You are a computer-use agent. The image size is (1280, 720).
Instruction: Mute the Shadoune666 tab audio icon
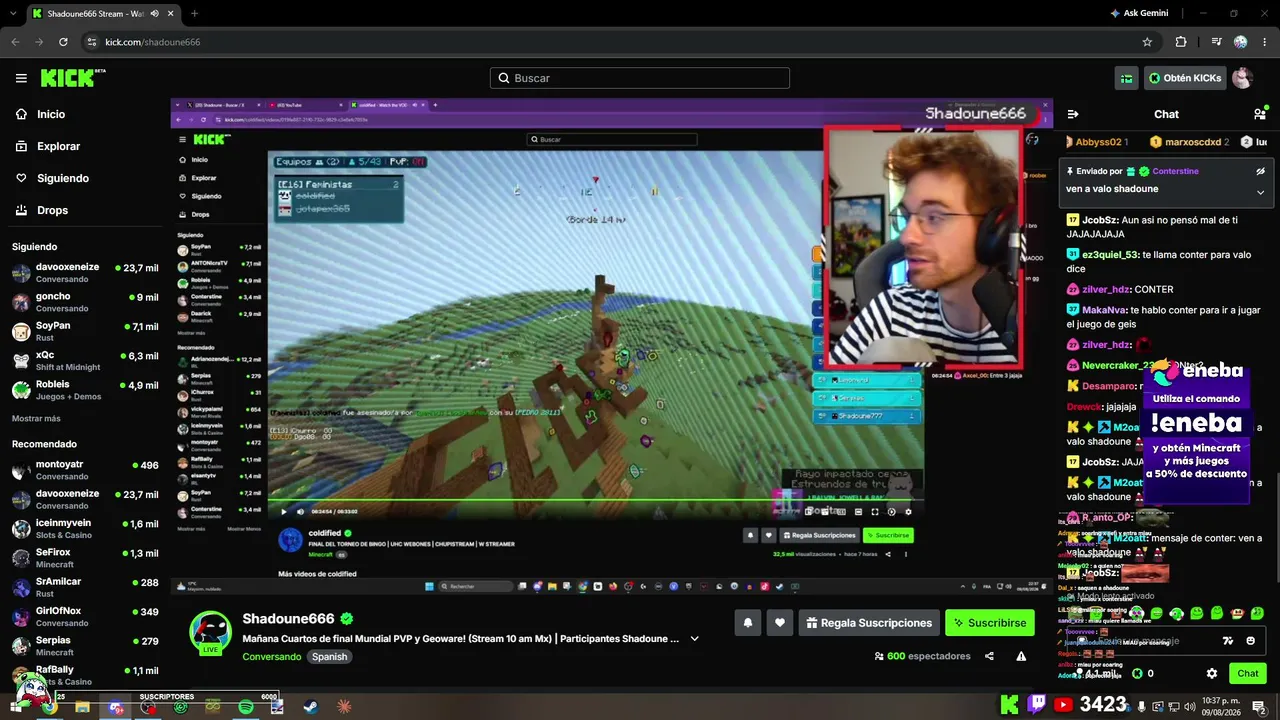(x=153, y=14)
